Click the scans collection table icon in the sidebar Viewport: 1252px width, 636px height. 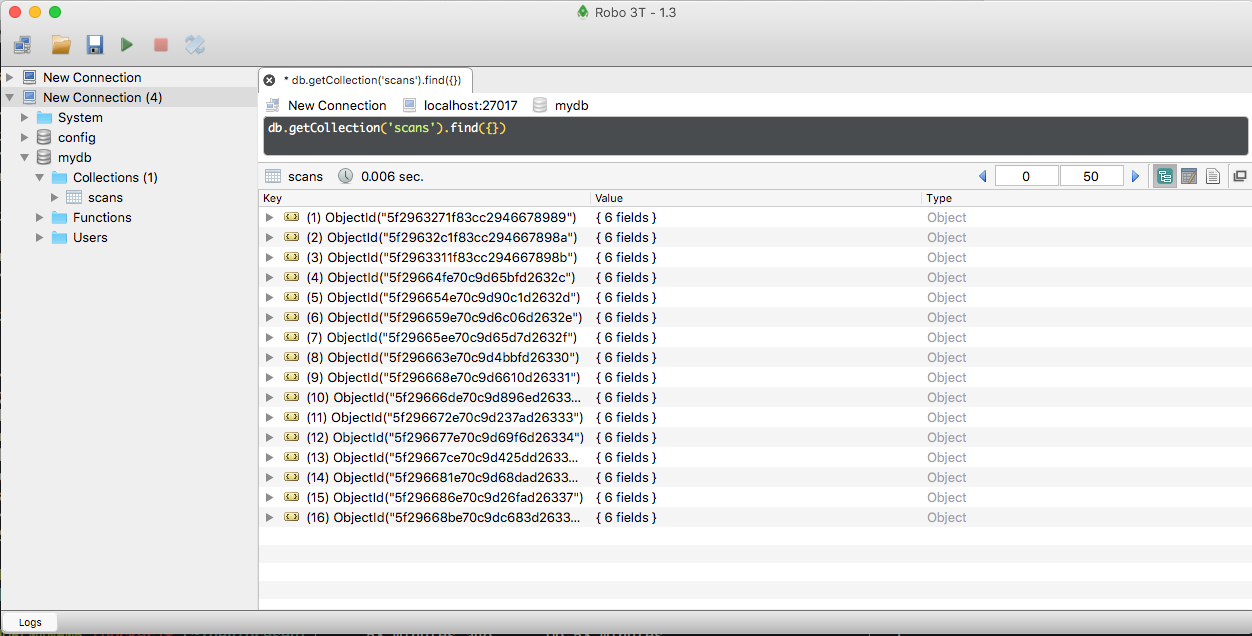[x=74, y=197]
